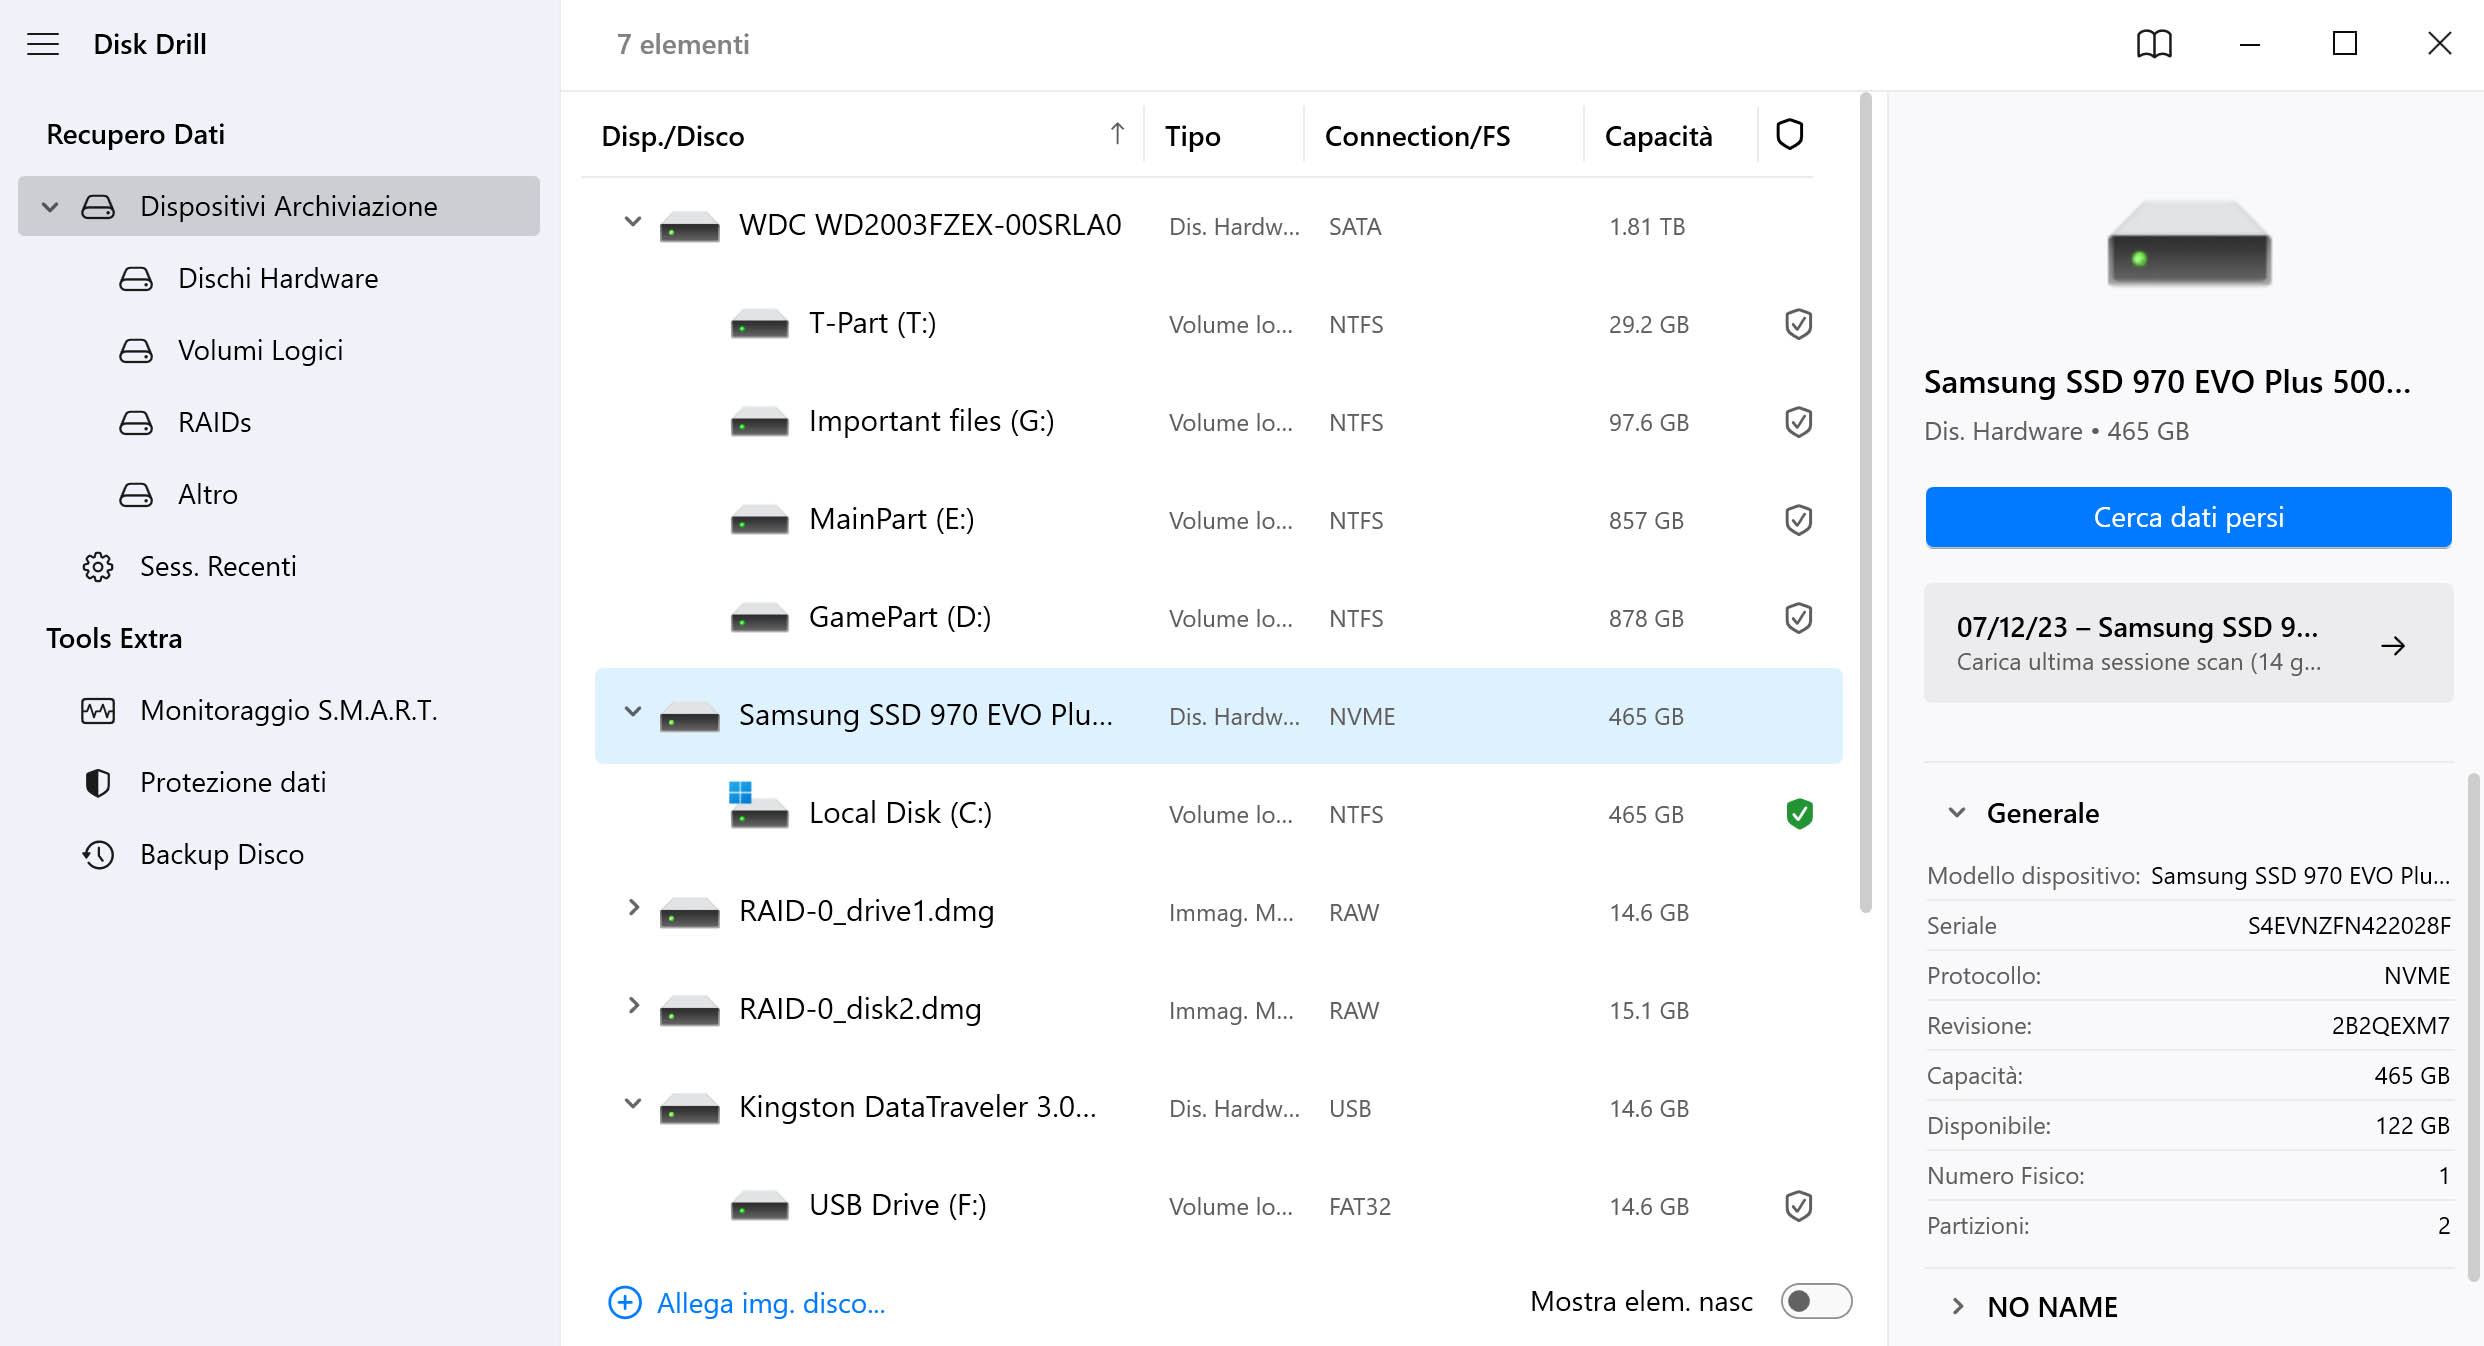Toggle Mostra elem. nasc switch
The width and height of the screenshot is (2484, 1346).
1816,1301
